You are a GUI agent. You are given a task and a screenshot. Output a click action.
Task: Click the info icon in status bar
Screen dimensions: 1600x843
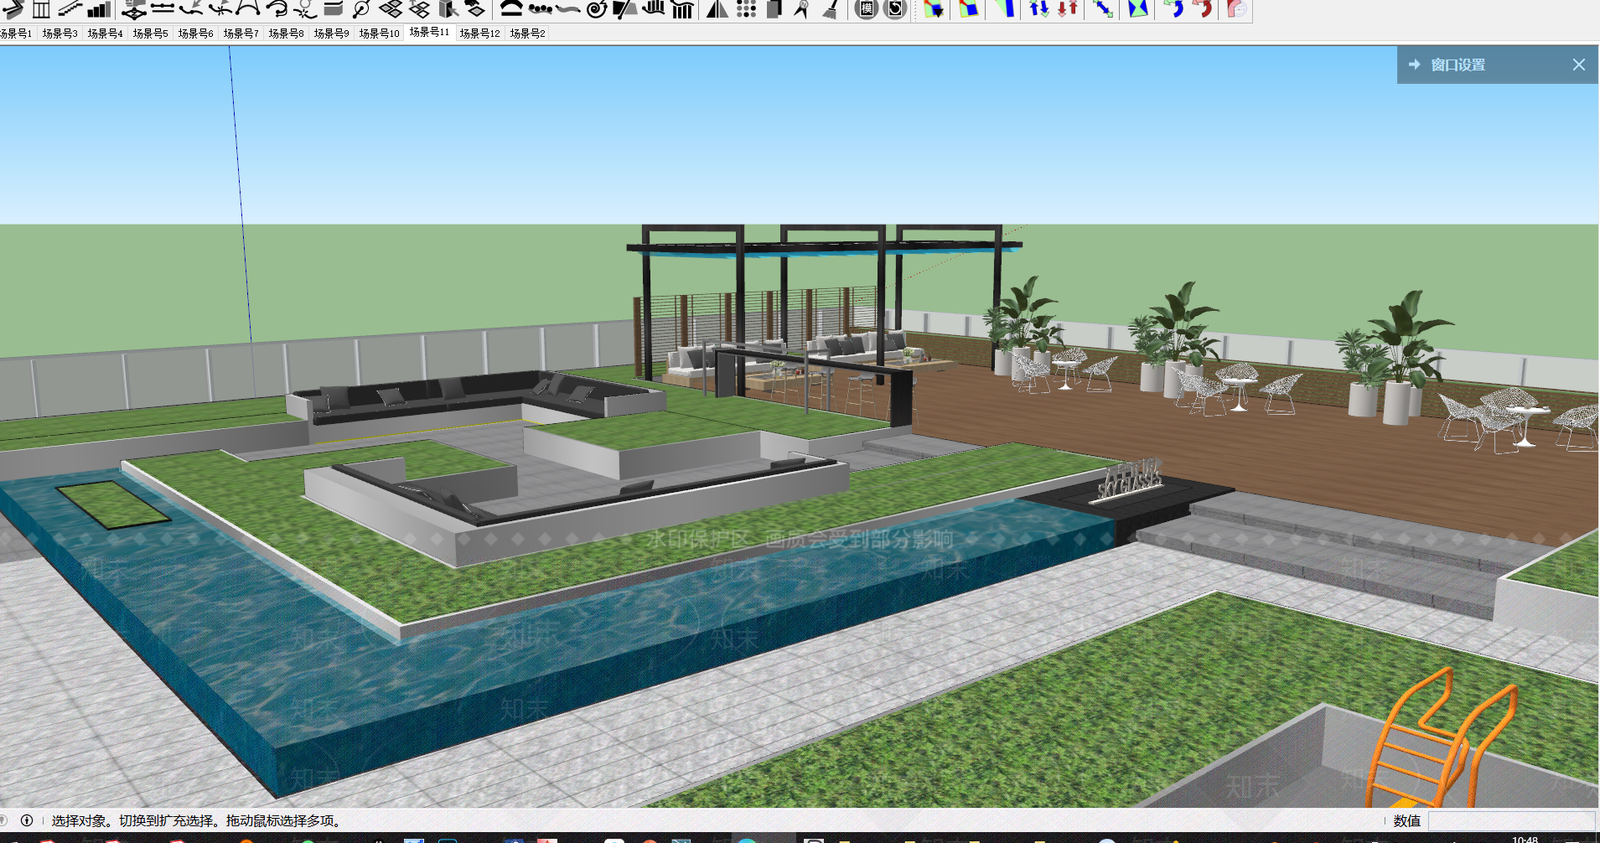click(27, 820)
